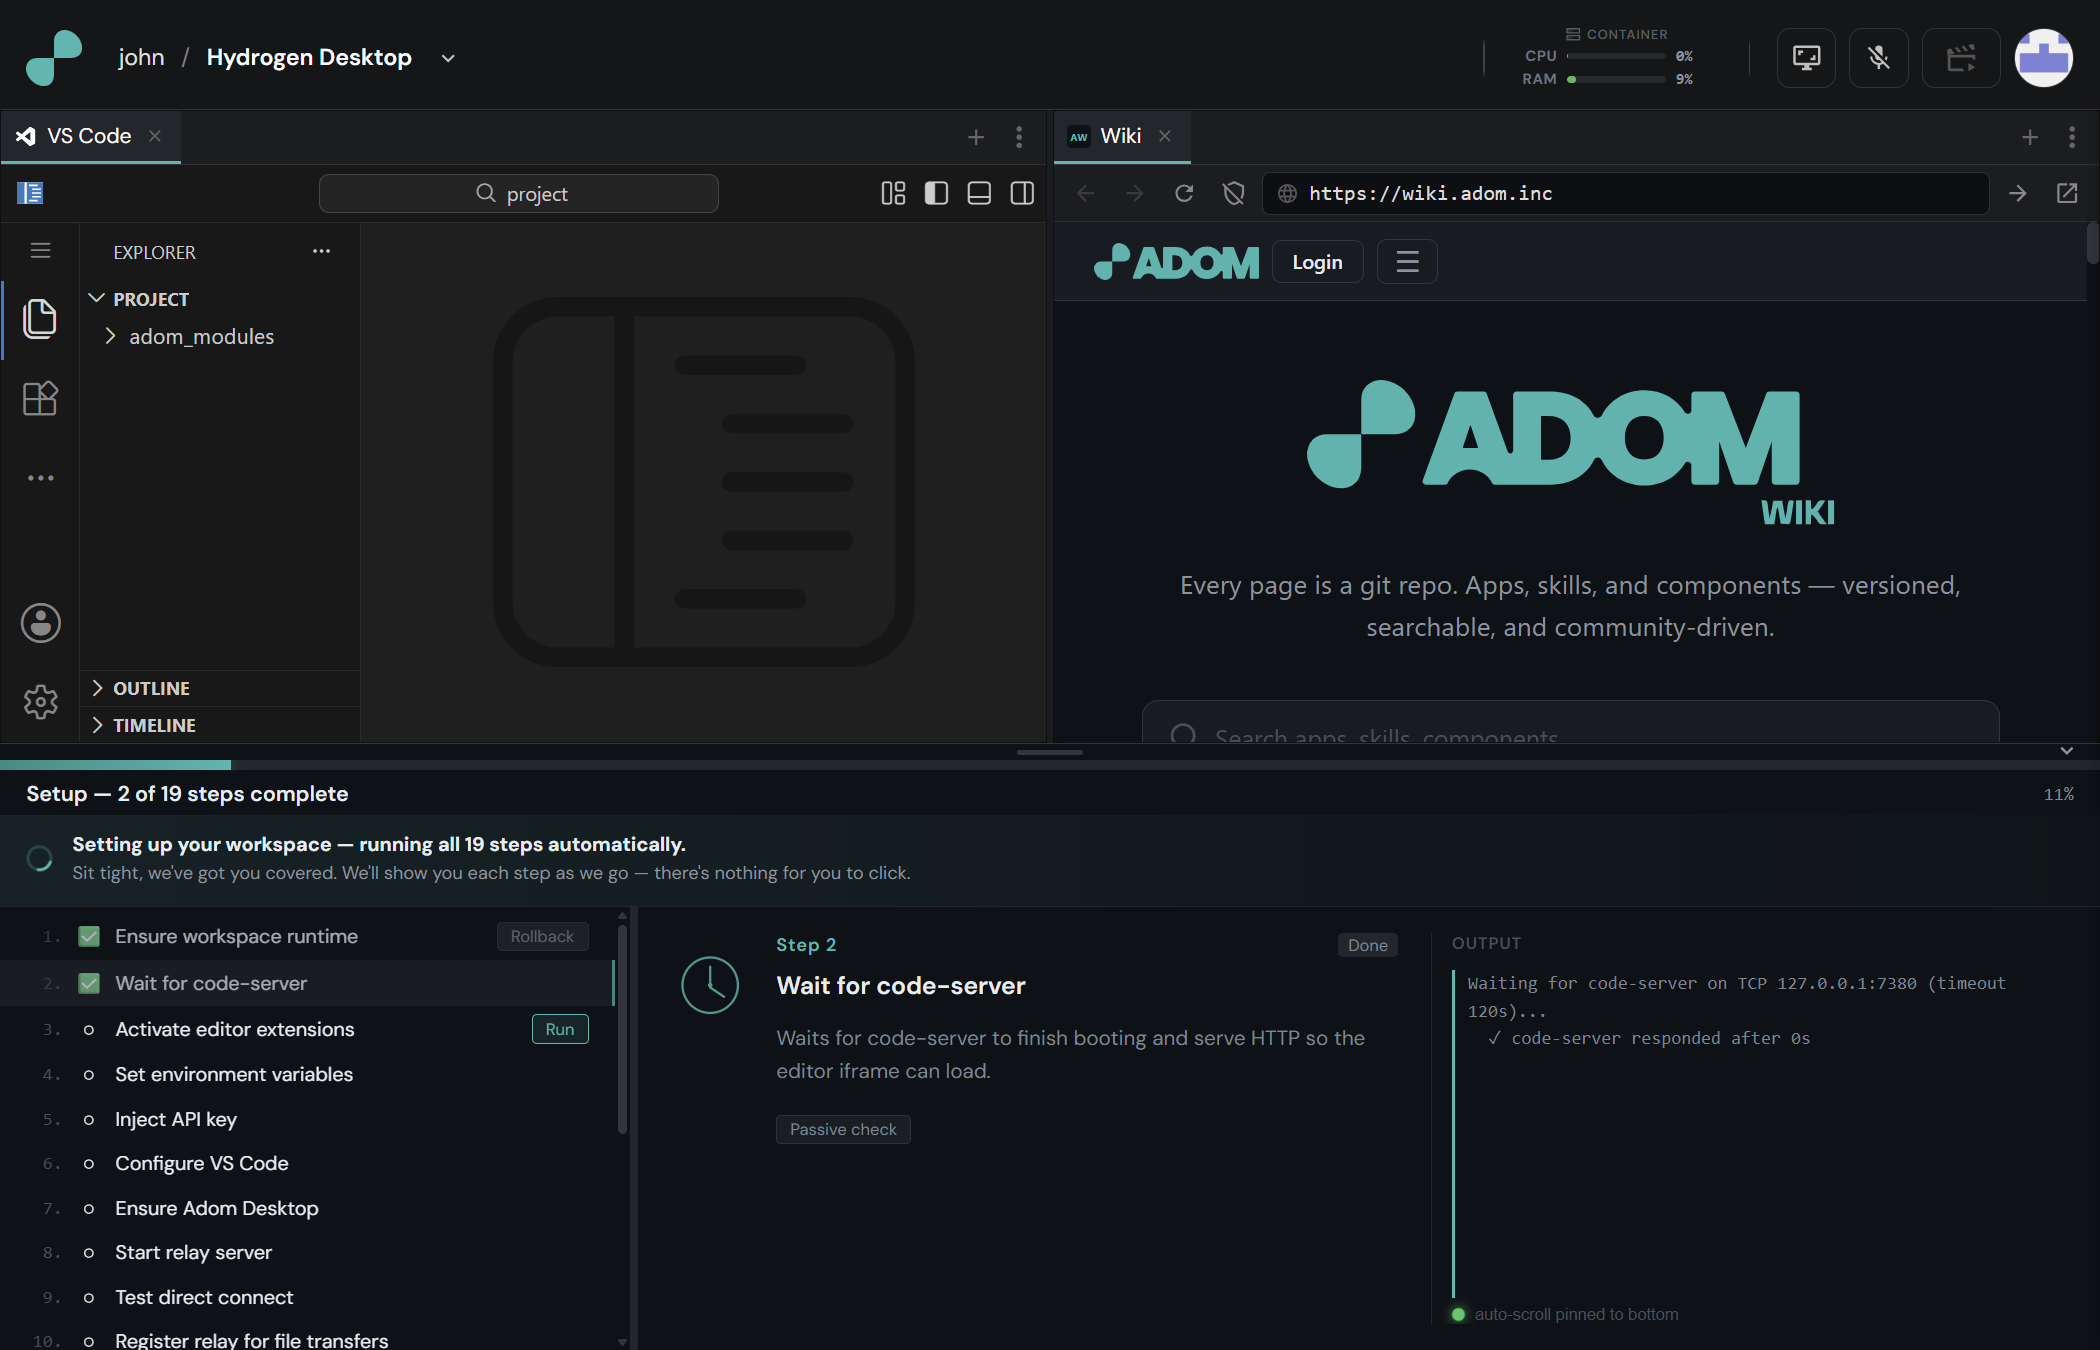Toggle the secondary side bar in VS Code
2100x1350 pixels.
1022,193
